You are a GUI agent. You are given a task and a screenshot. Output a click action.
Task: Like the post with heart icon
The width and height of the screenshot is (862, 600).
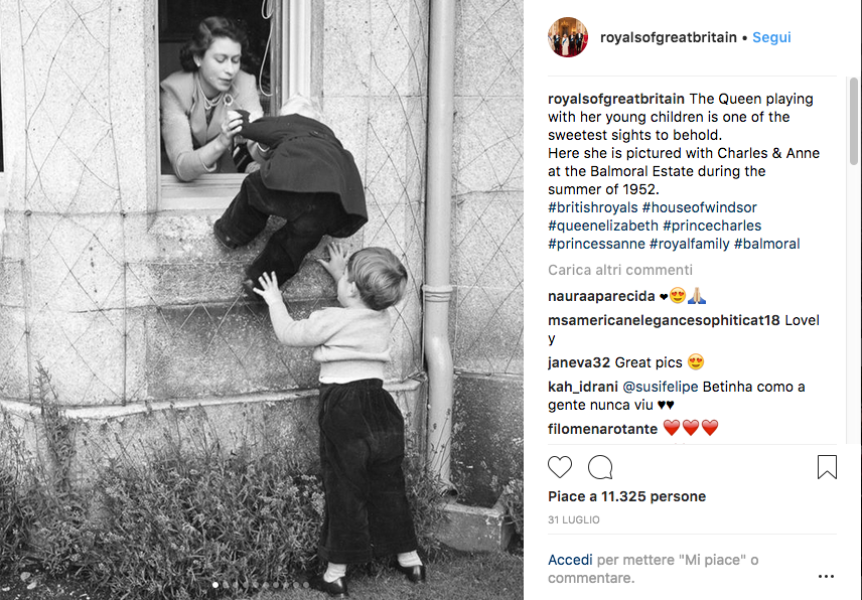560,467
